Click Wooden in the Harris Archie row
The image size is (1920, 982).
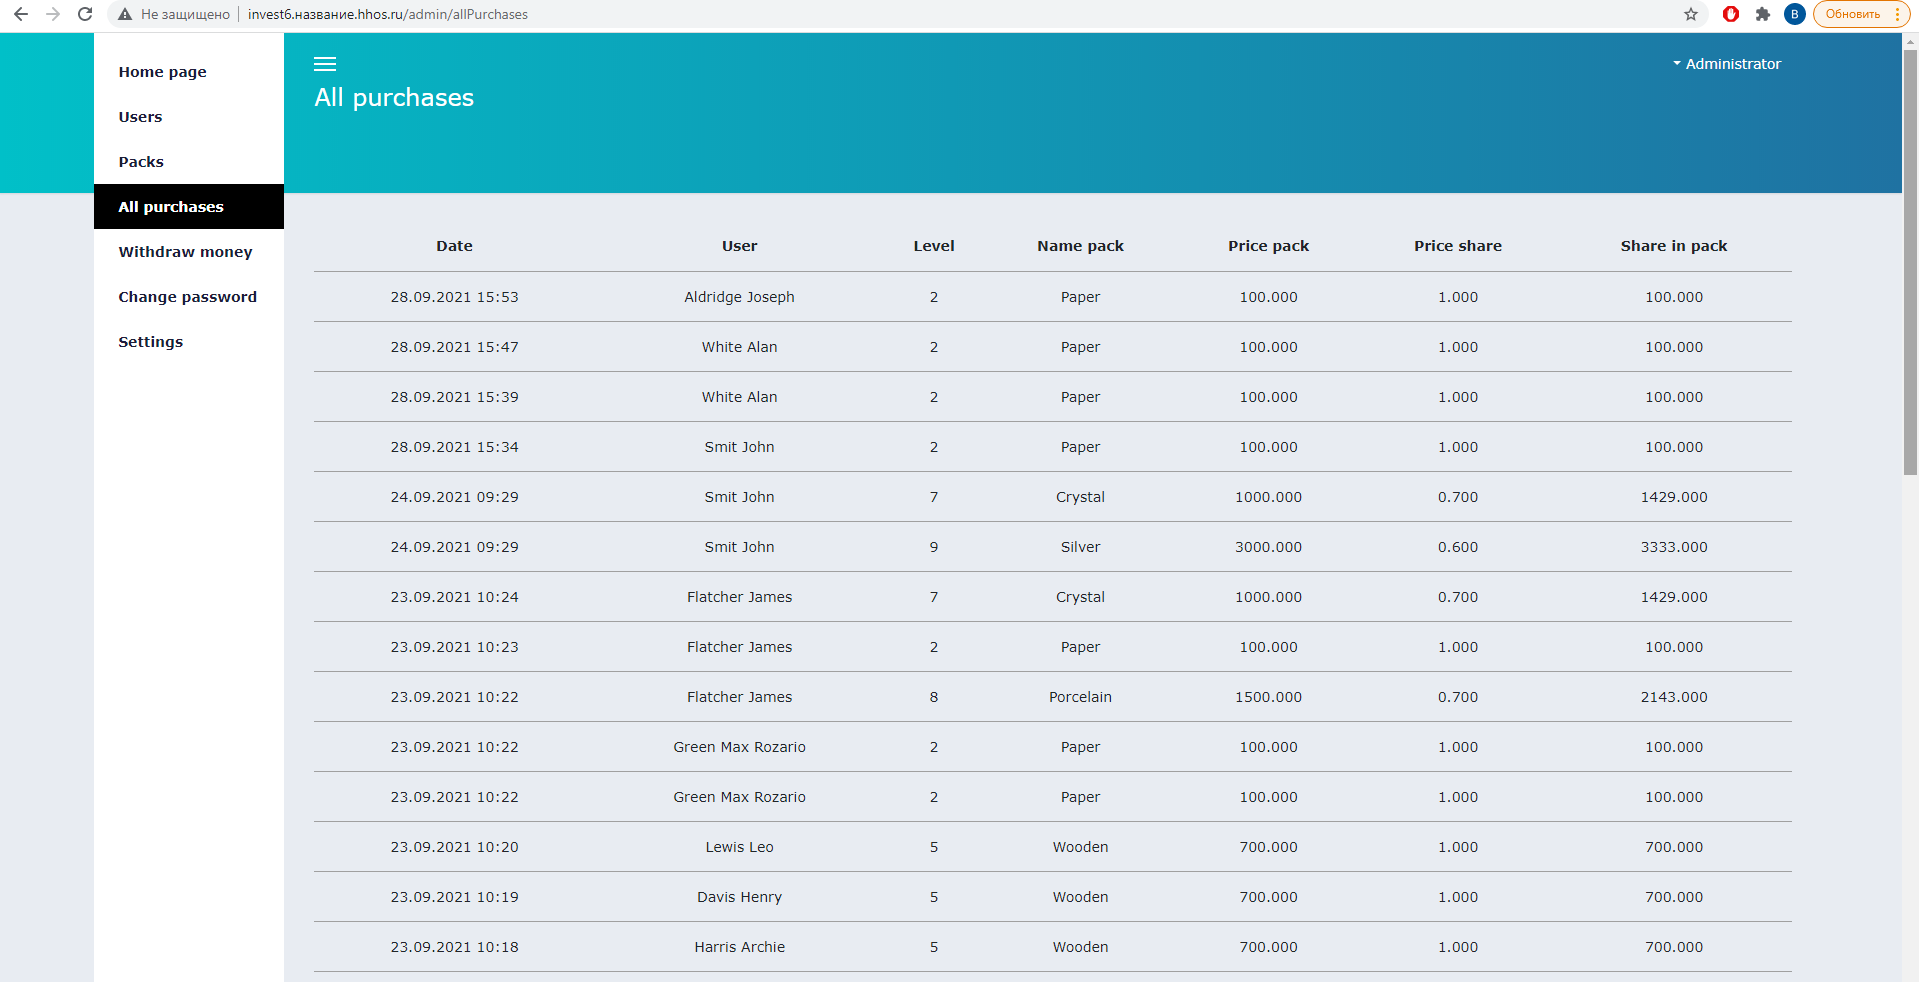[x=1080, y=947]
